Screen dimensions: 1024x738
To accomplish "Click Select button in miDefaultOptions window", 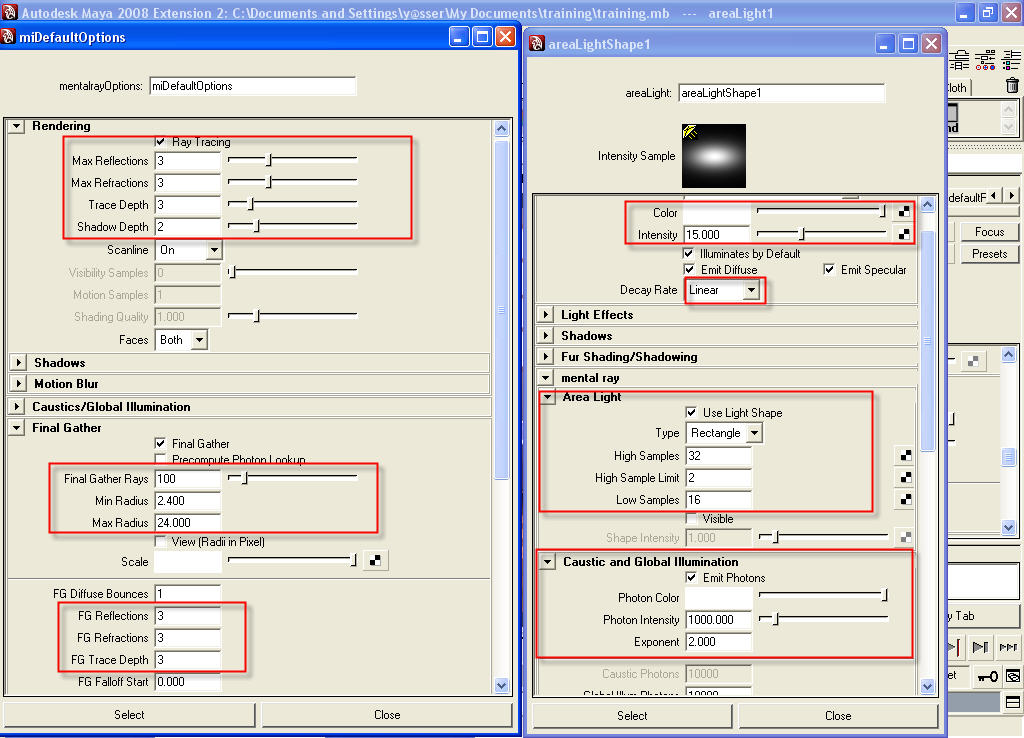I will (129, 714).
